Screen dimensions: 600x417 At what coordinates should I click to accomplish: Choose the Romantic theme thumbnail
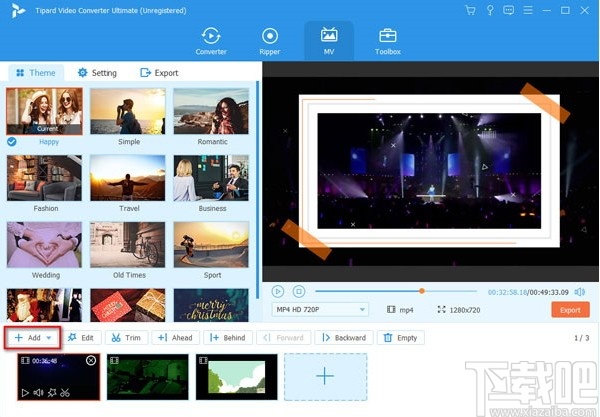[211, 111]
